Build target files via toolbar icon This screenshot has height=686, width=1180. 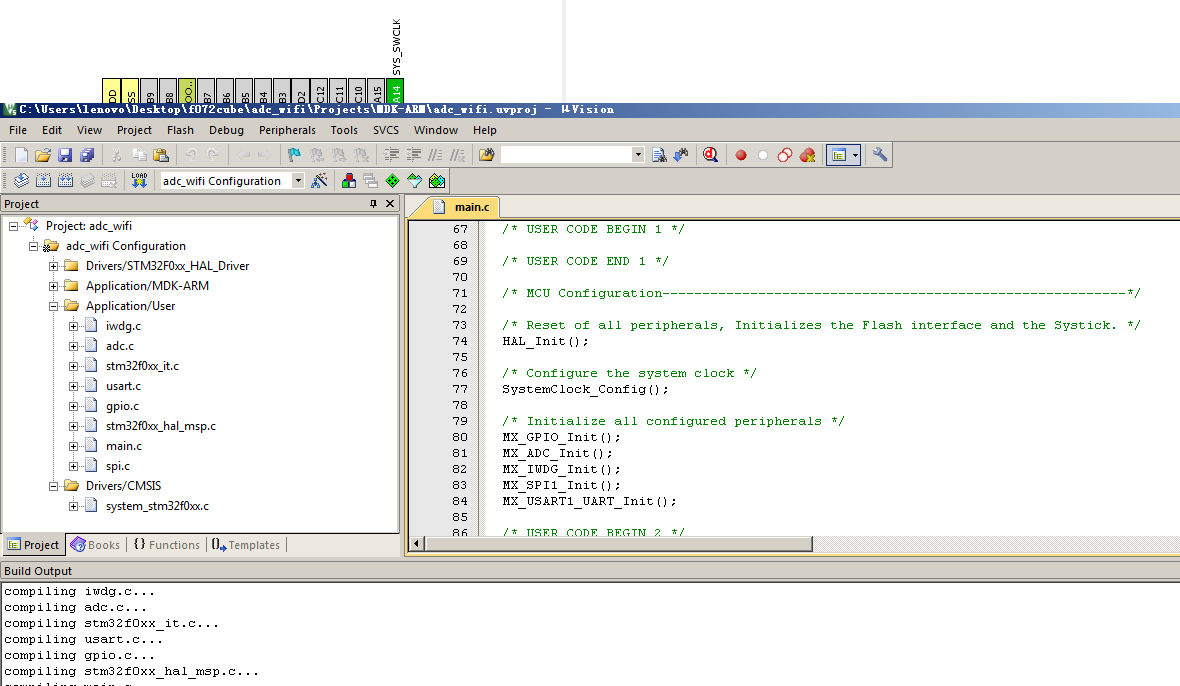coord(44,181)
